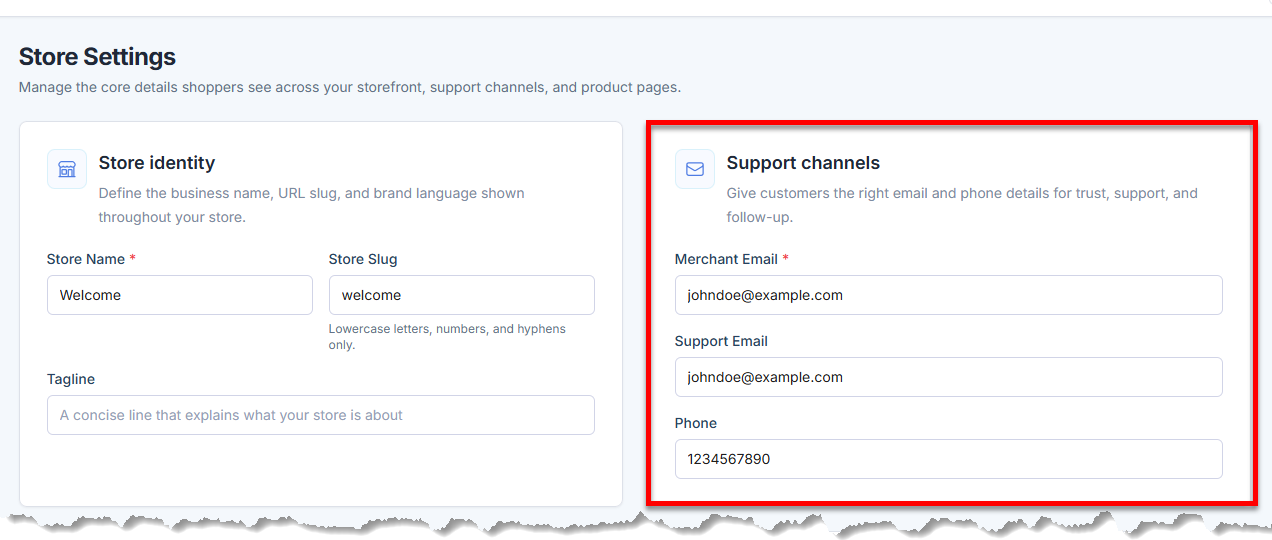1272x540 pixels.
Task: Focus the Tagline input field
Action: pyautogui.click(x=321, y=415)
